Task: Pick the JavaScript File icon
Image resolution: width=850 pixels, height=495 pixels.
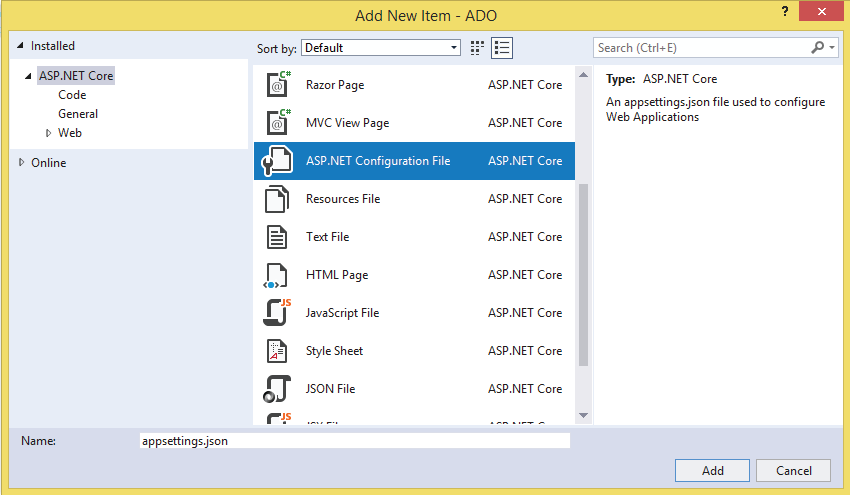Action: point(277,313)
